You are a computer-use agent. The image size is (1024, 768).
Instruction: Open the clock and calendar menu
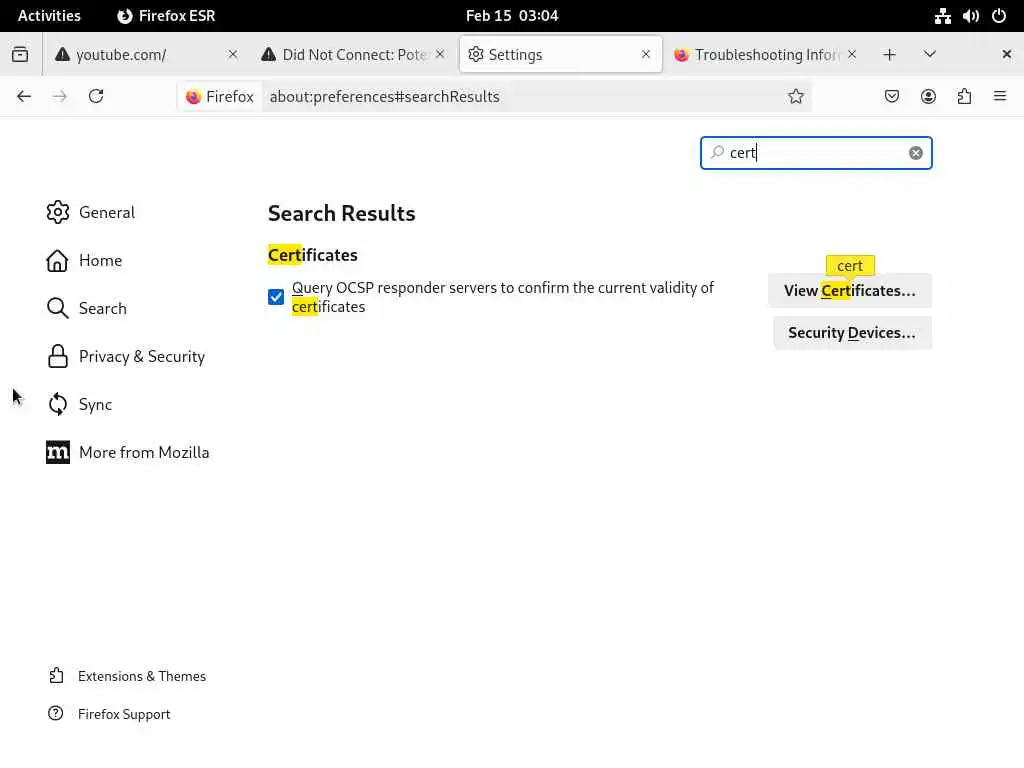coord(512,16)
